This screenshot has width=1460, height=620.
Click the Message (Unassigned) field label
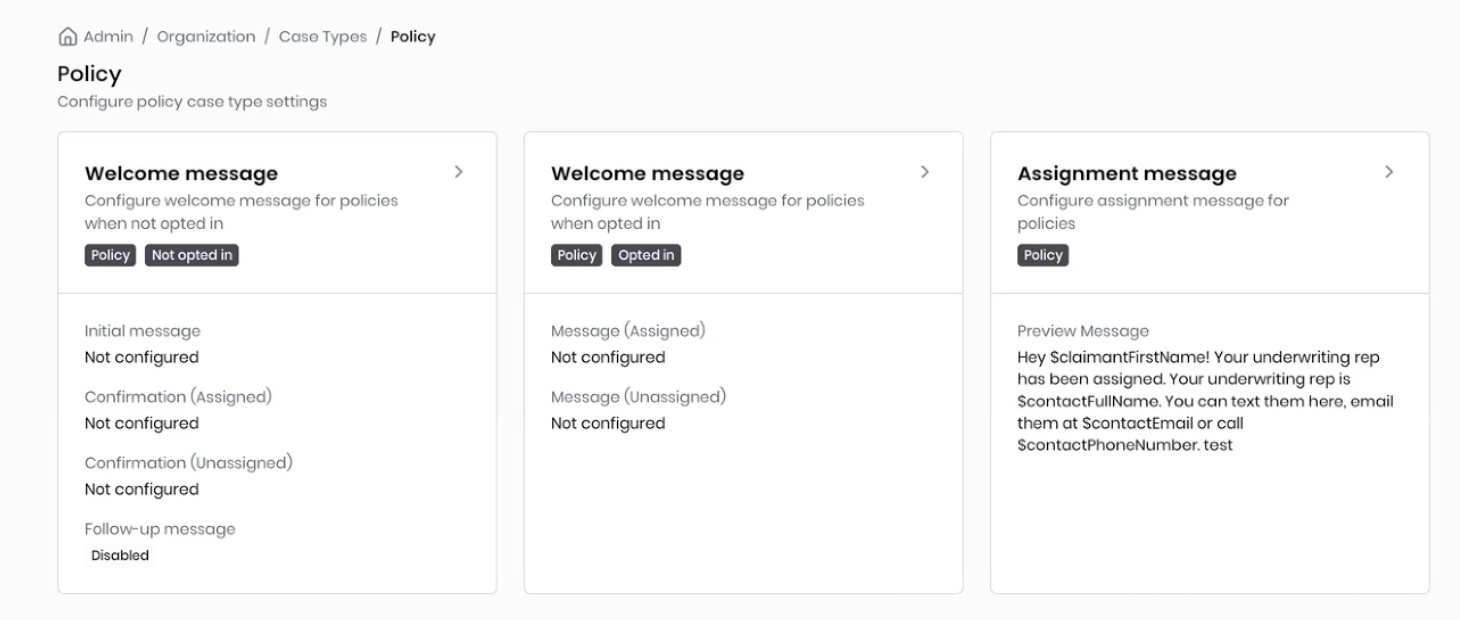click(x=638, y=397)
